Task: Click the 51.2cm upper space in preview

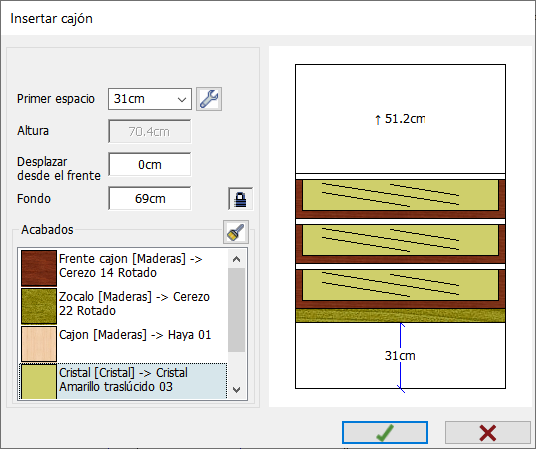Action: tap(400, 119)
